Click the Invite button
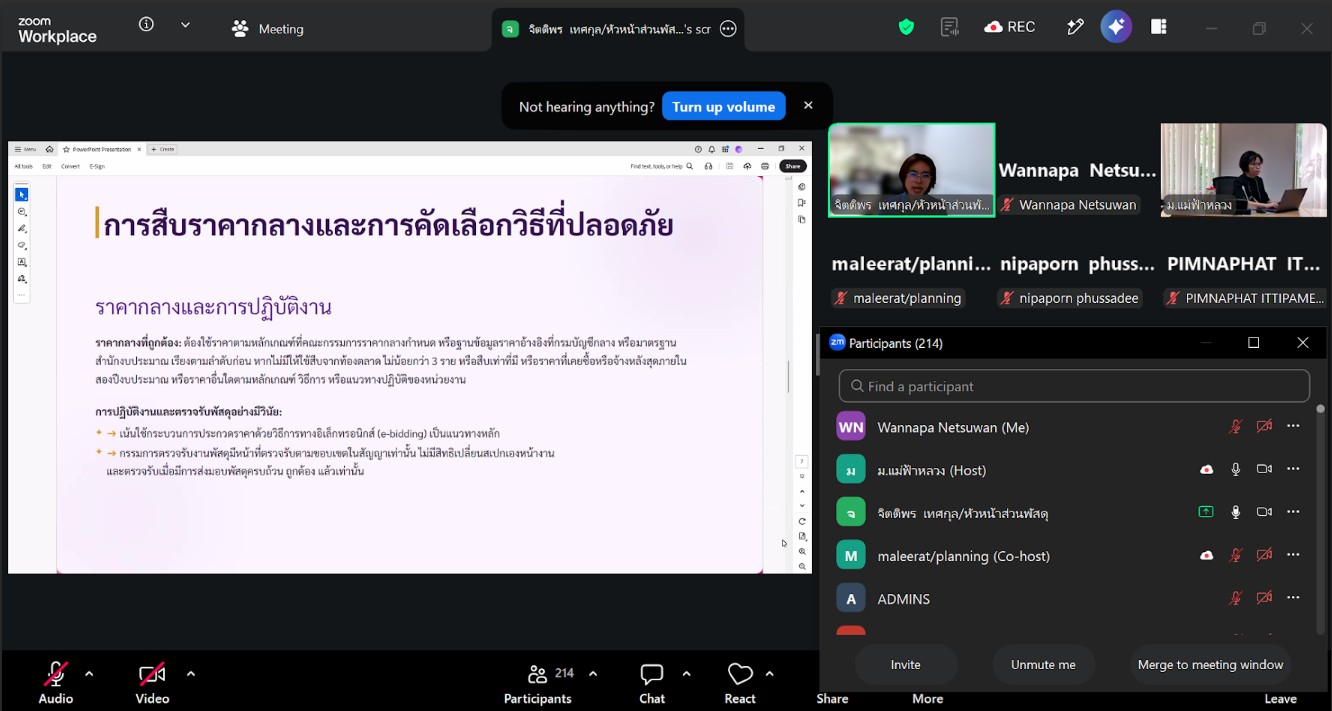 pyautogui.click(x=905, y=664)
